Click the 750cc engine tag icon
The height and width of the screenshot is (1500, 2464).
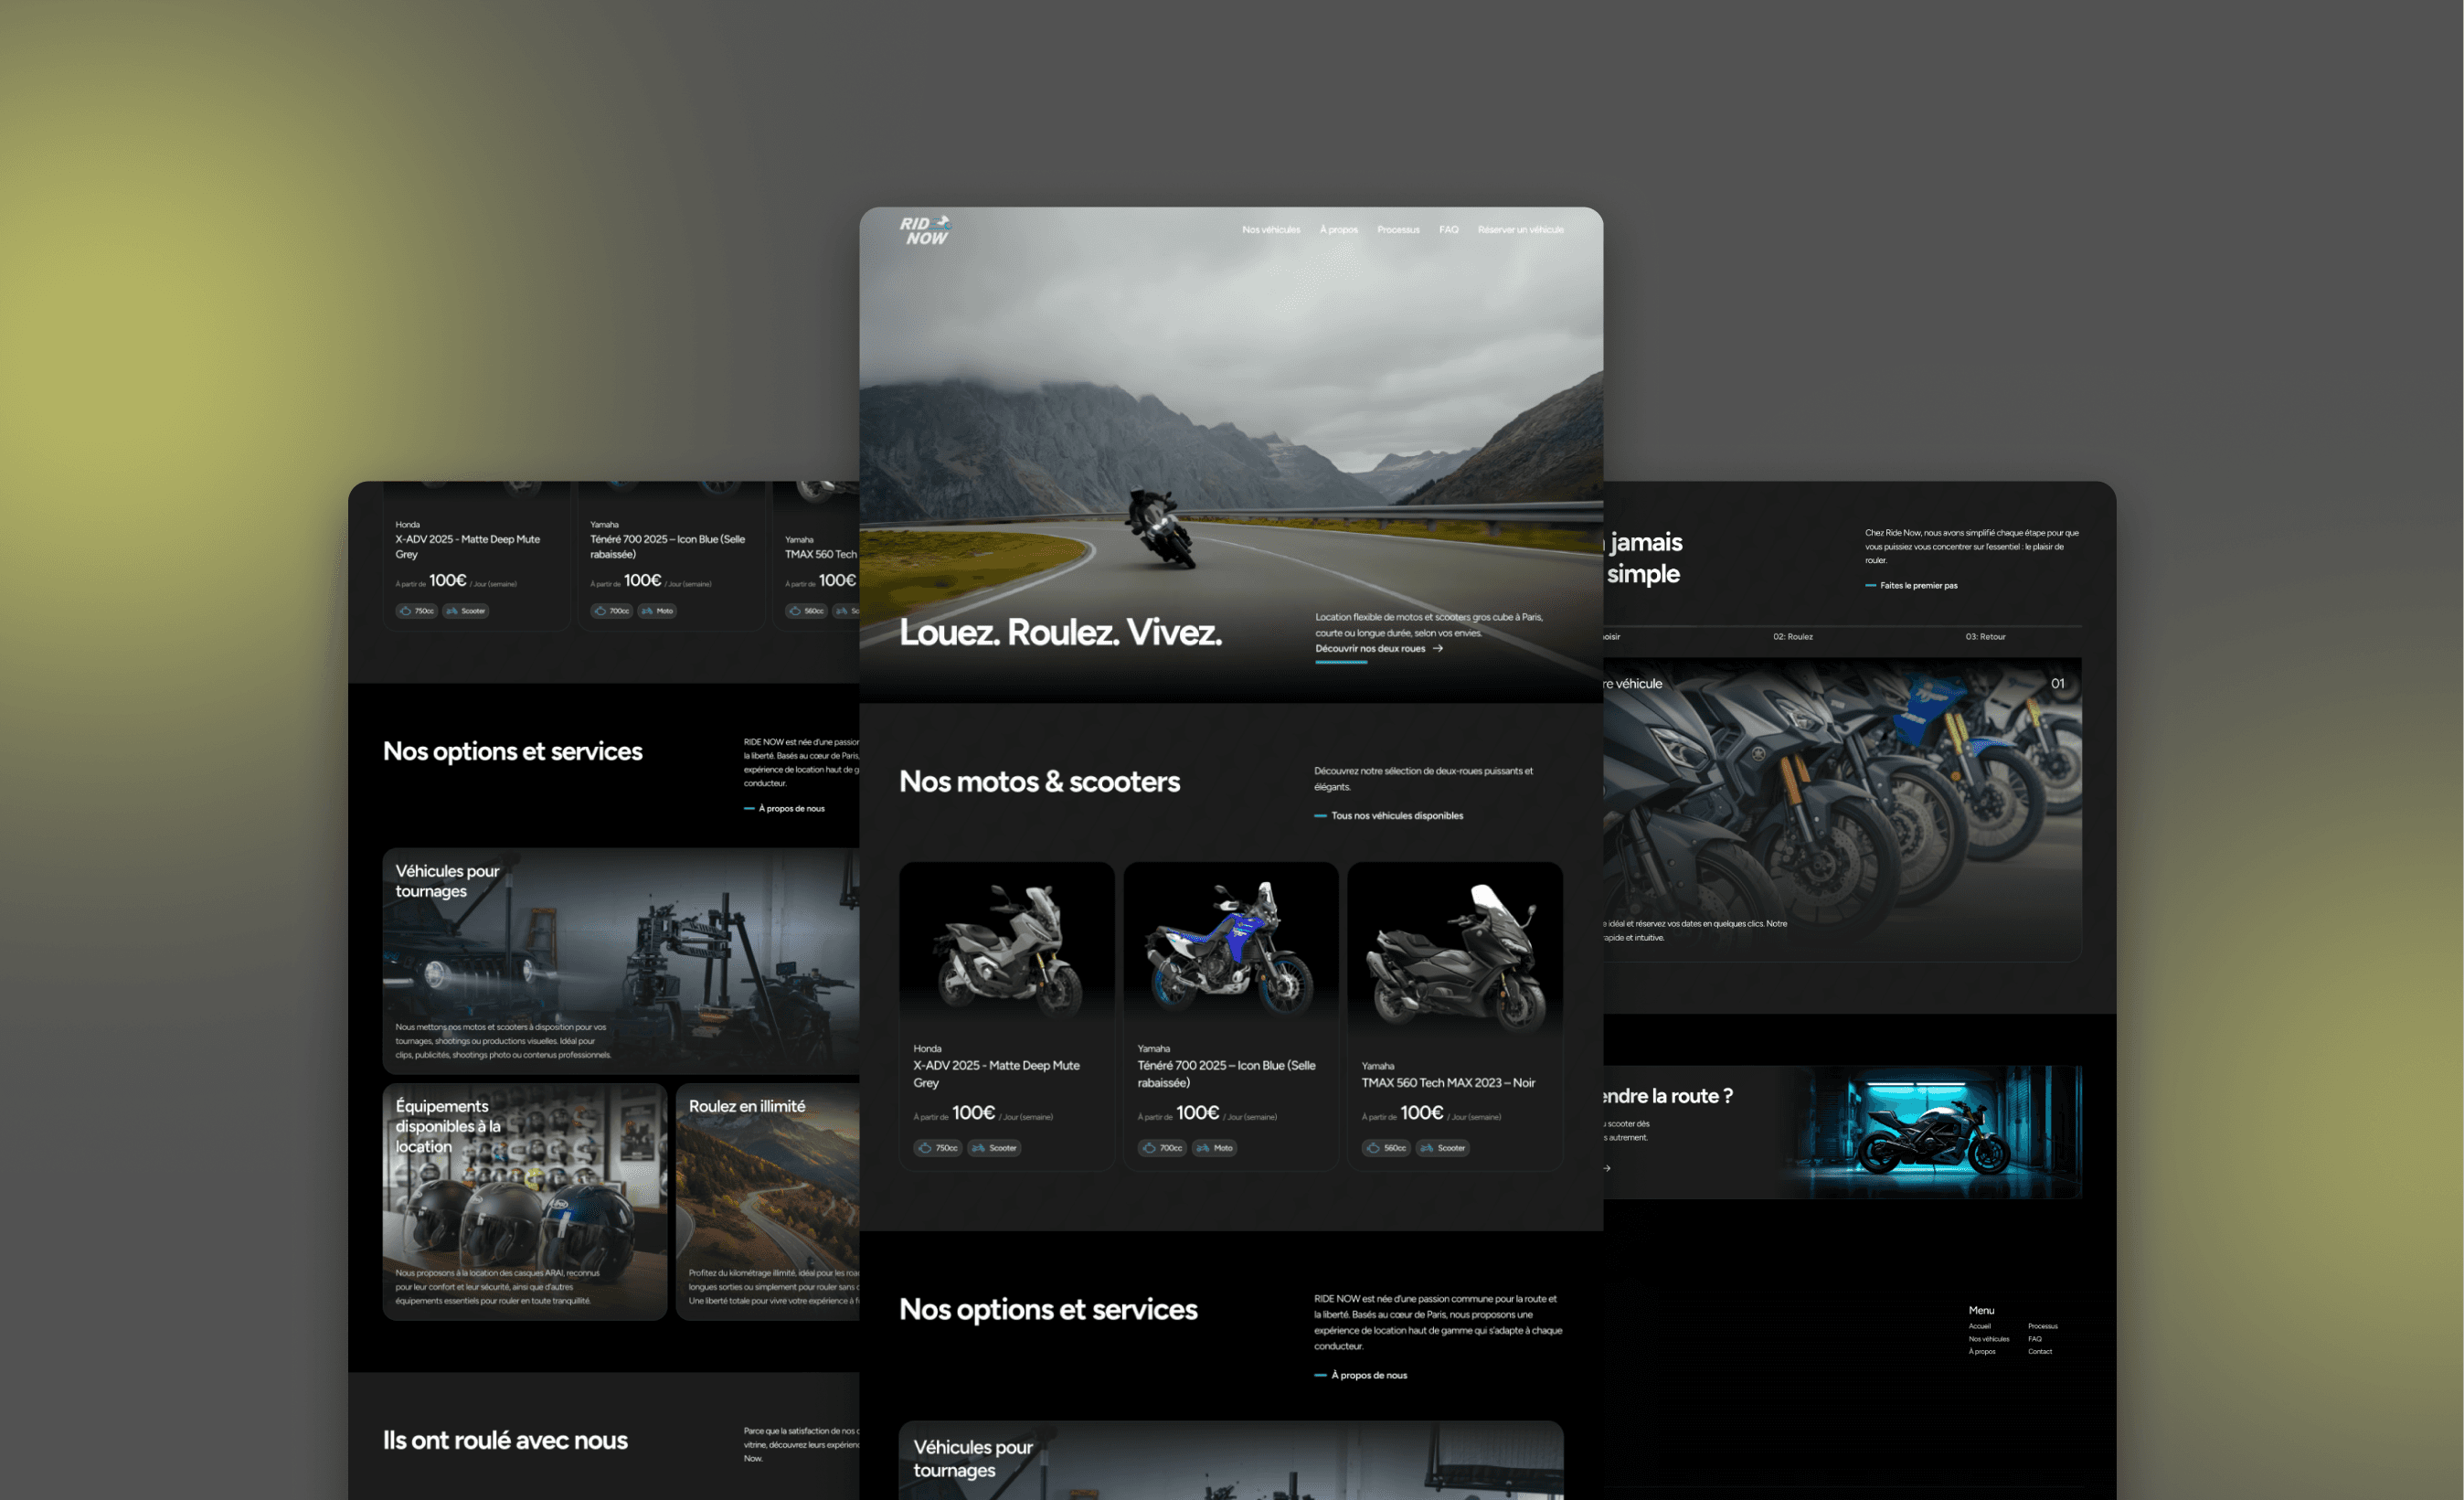coord(926,1148)
